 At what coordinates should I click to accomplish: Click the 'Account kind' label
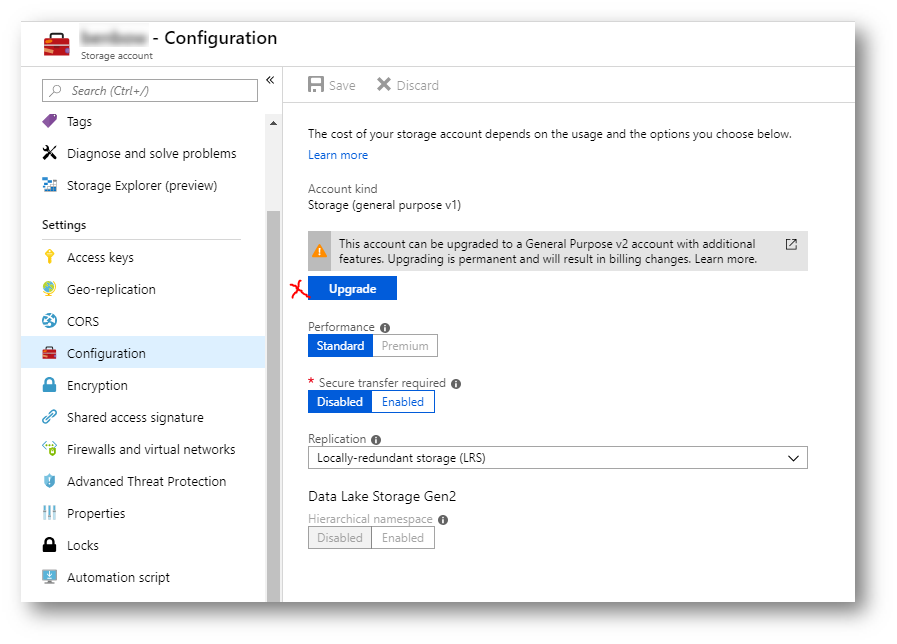(343, 189)
